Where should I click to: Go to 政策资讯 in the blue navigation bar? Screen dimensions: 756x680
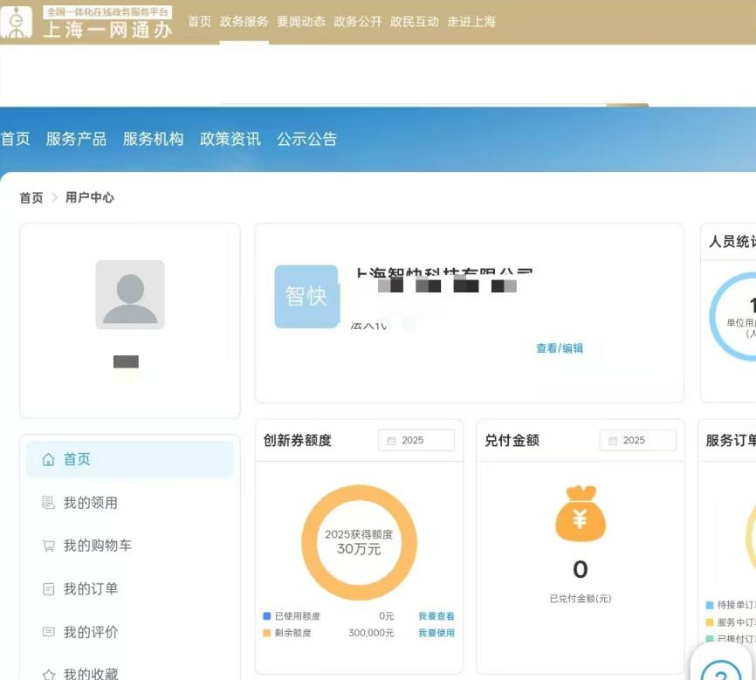coord(230,139)
